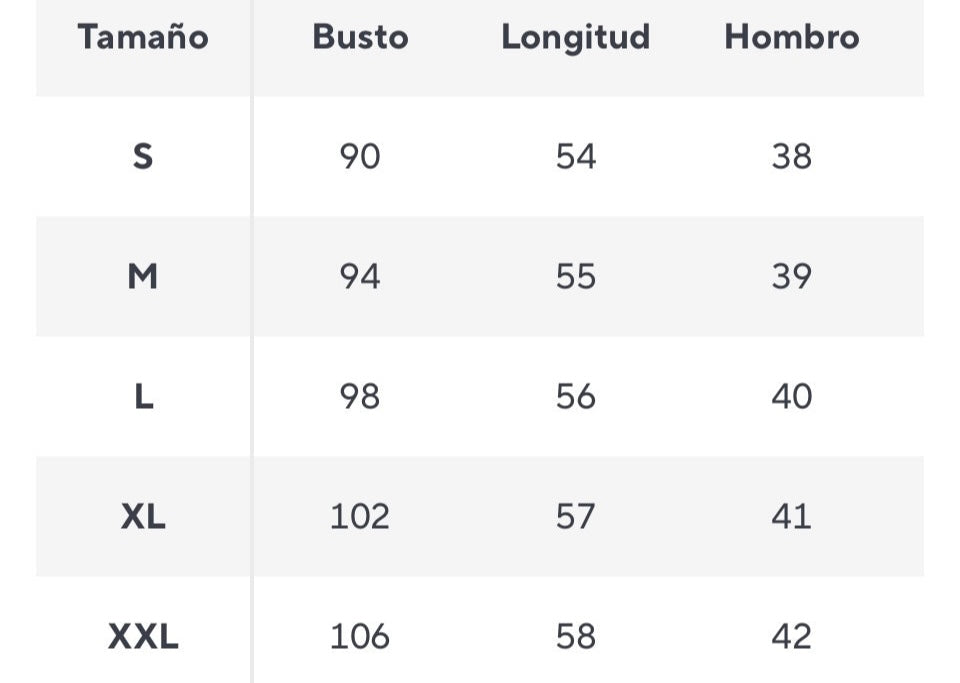Viewport: 960px width, 683px height.
Task: Click bust value 98 for size L
Action: 360,396
